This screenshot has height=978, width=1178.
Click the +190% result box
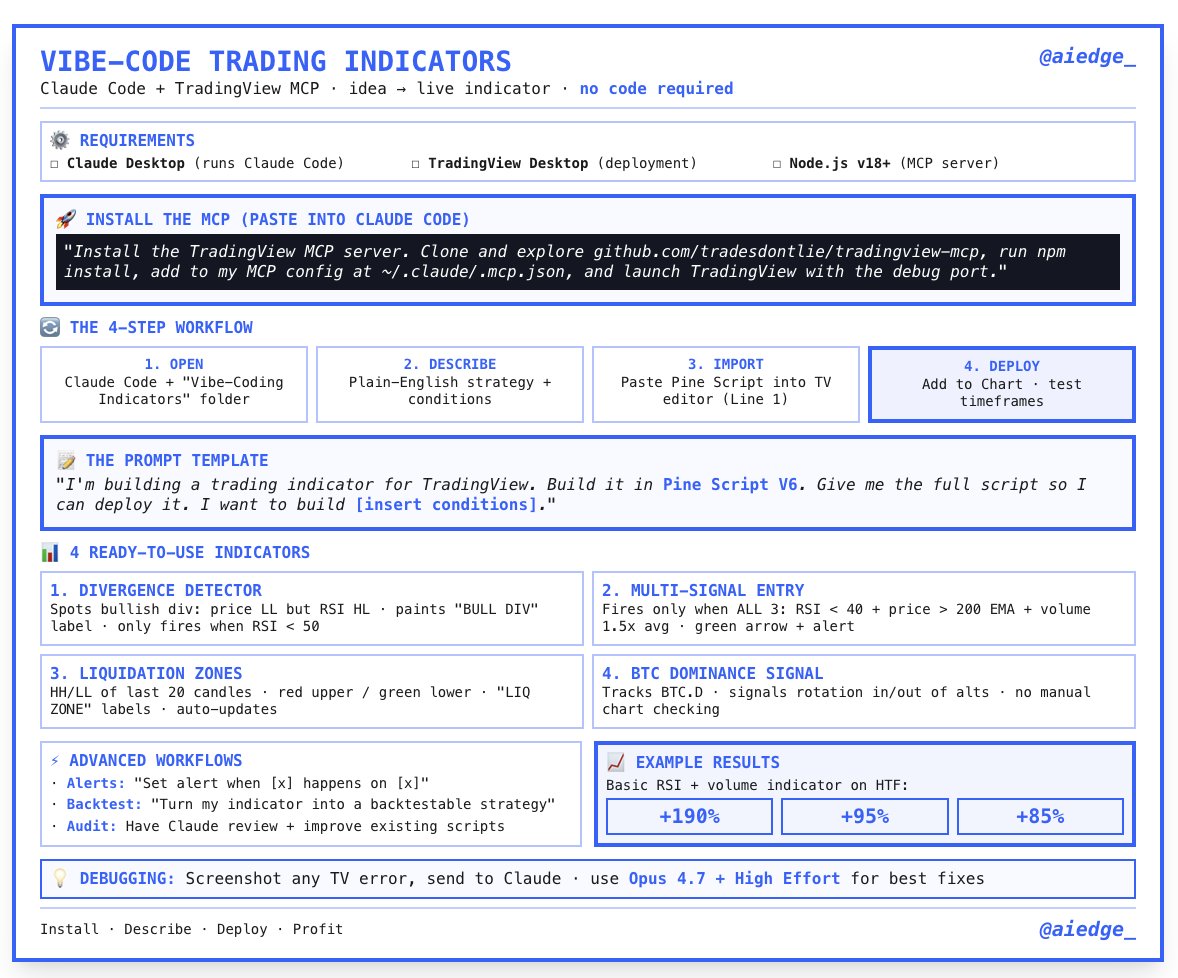click(689, 817)
